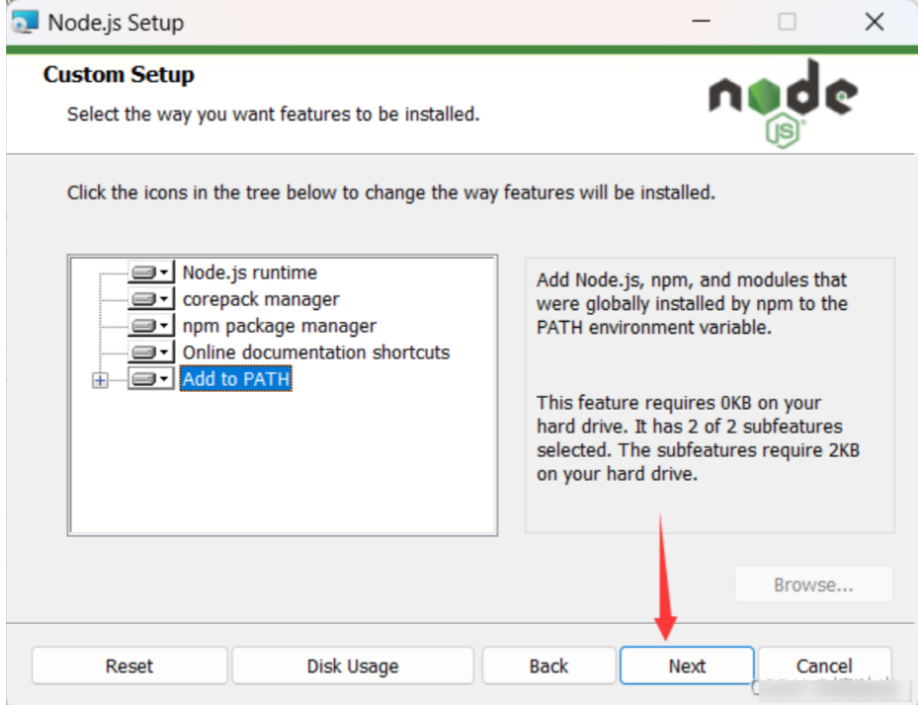Expand the Add to PATH tree node
Viewport: 918px width, 705px height.
[100, 381]
